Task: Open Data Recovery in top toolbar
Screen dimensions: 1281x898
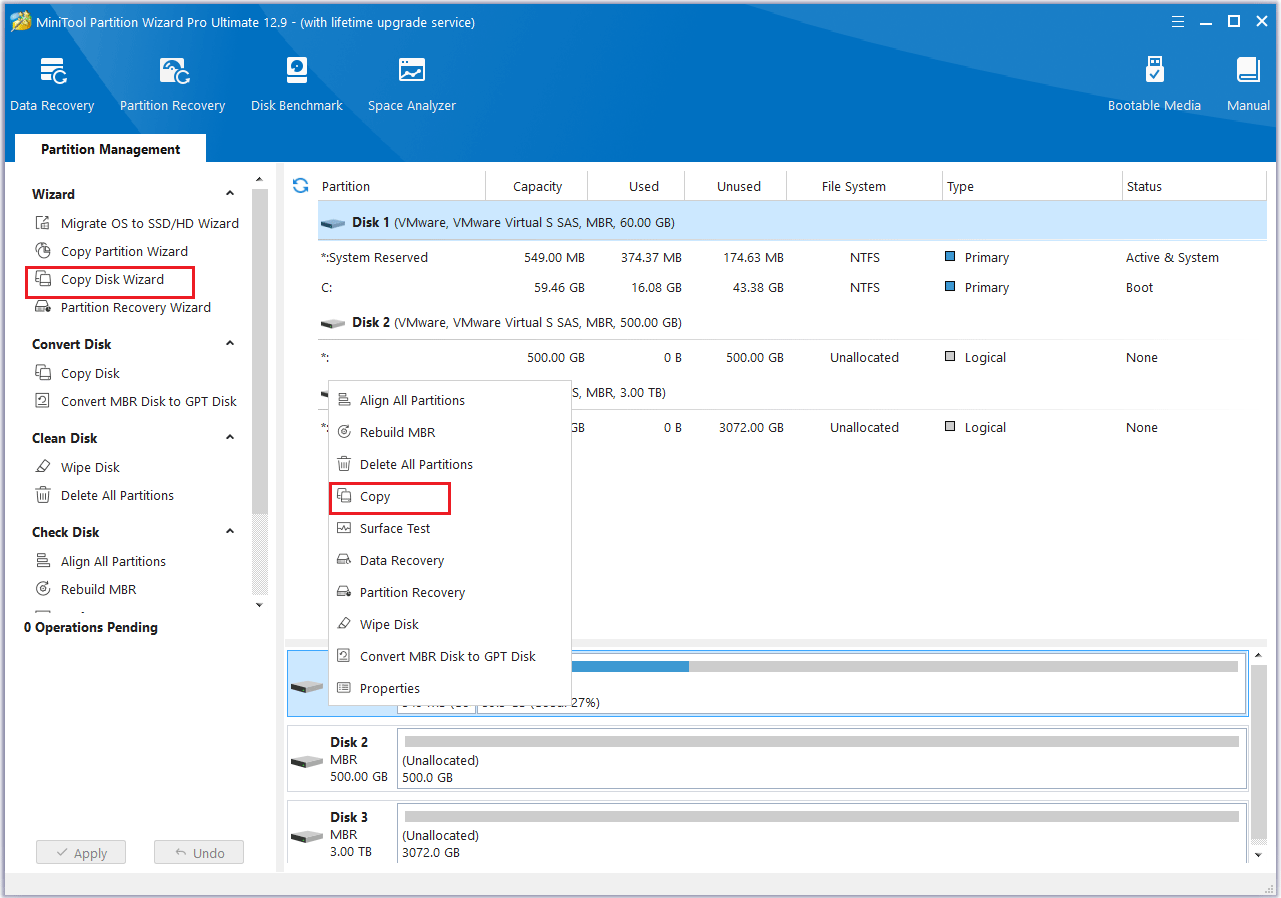Action: [x=52, y=84]
